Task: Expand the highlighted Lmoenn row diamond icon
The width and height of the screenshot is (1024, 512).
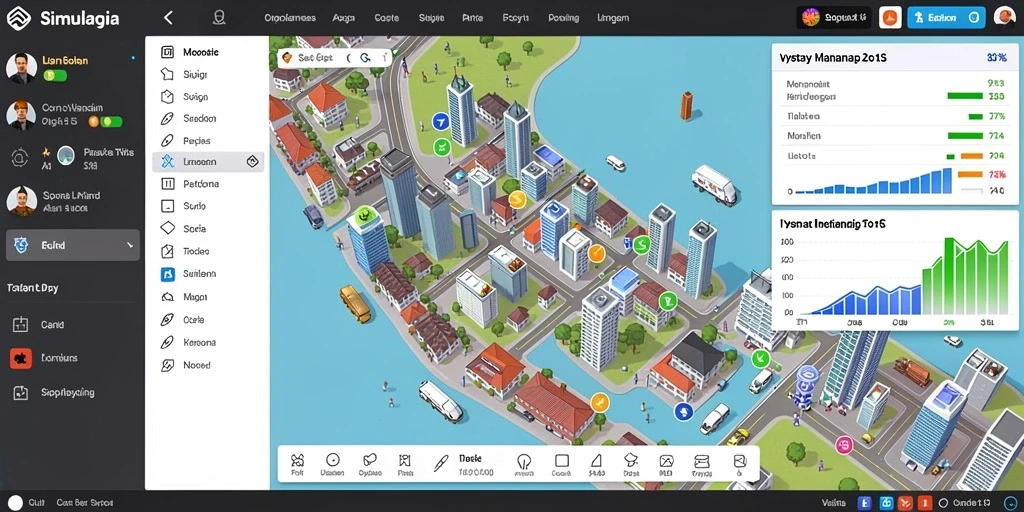Action: click(253, 161)
